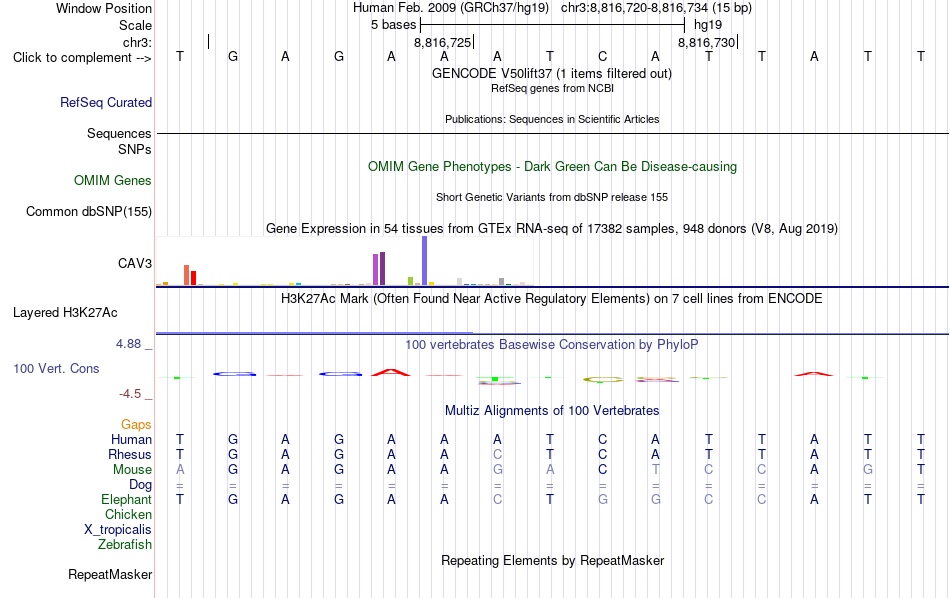Click the 'Click to complement -->' label
The width and height of the screenshot is (950, 598).
(x=82, y=58)
